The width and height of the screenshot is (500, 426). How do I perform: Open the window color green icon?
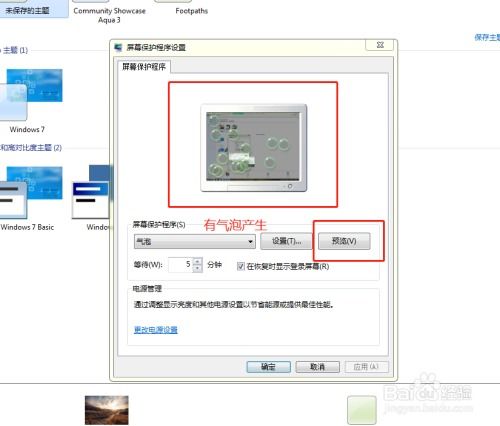(x=362, y=410)
